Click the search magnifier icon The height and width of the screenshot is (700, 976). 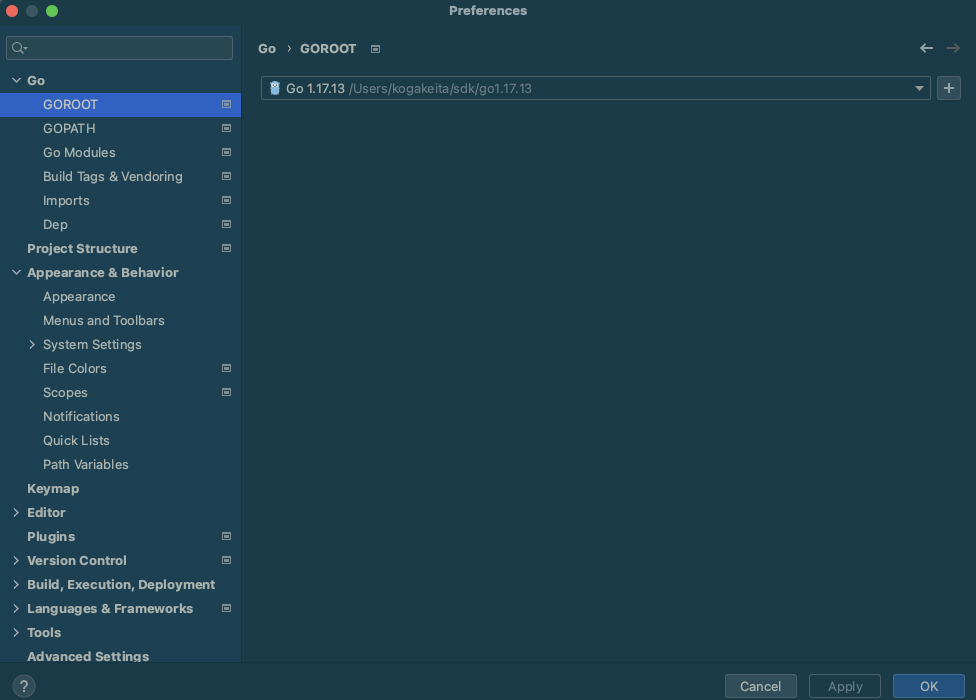coord(19,48)
